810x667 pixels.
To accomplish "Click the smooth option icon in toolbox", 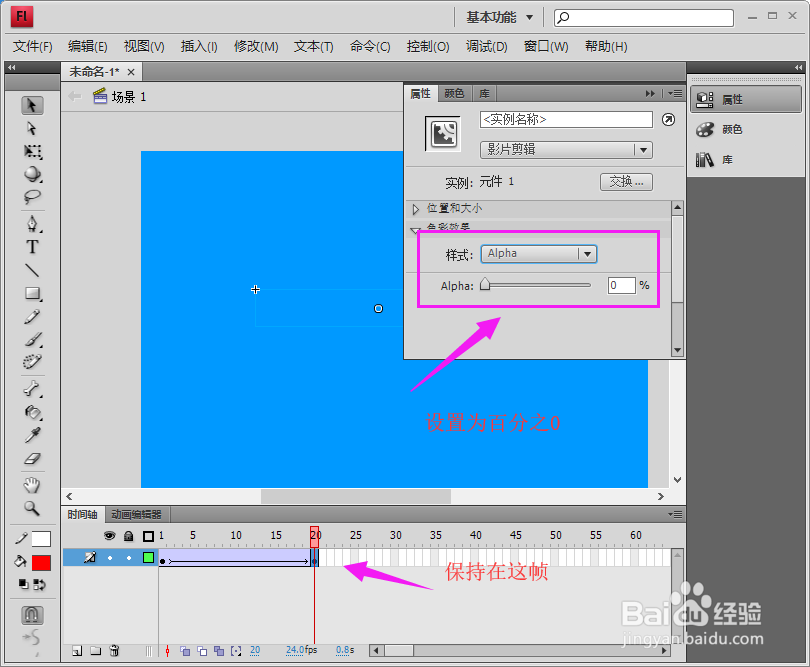I will pos(32,638).
